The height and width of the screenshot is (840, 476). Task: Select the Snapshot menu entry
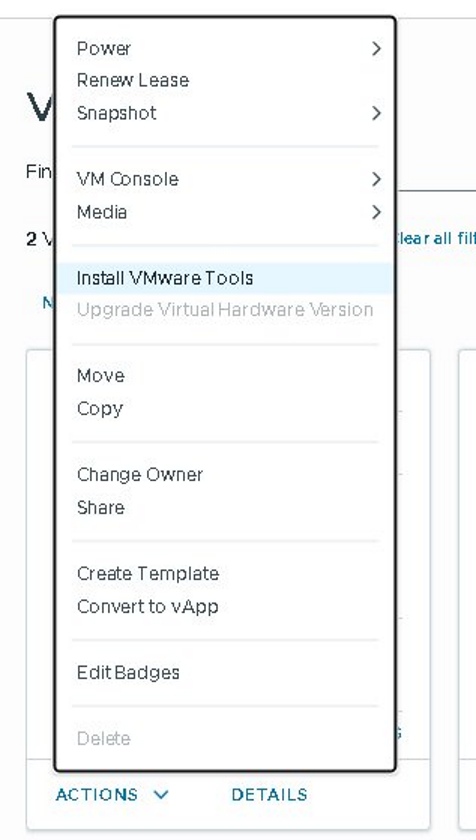coord(117,113)
